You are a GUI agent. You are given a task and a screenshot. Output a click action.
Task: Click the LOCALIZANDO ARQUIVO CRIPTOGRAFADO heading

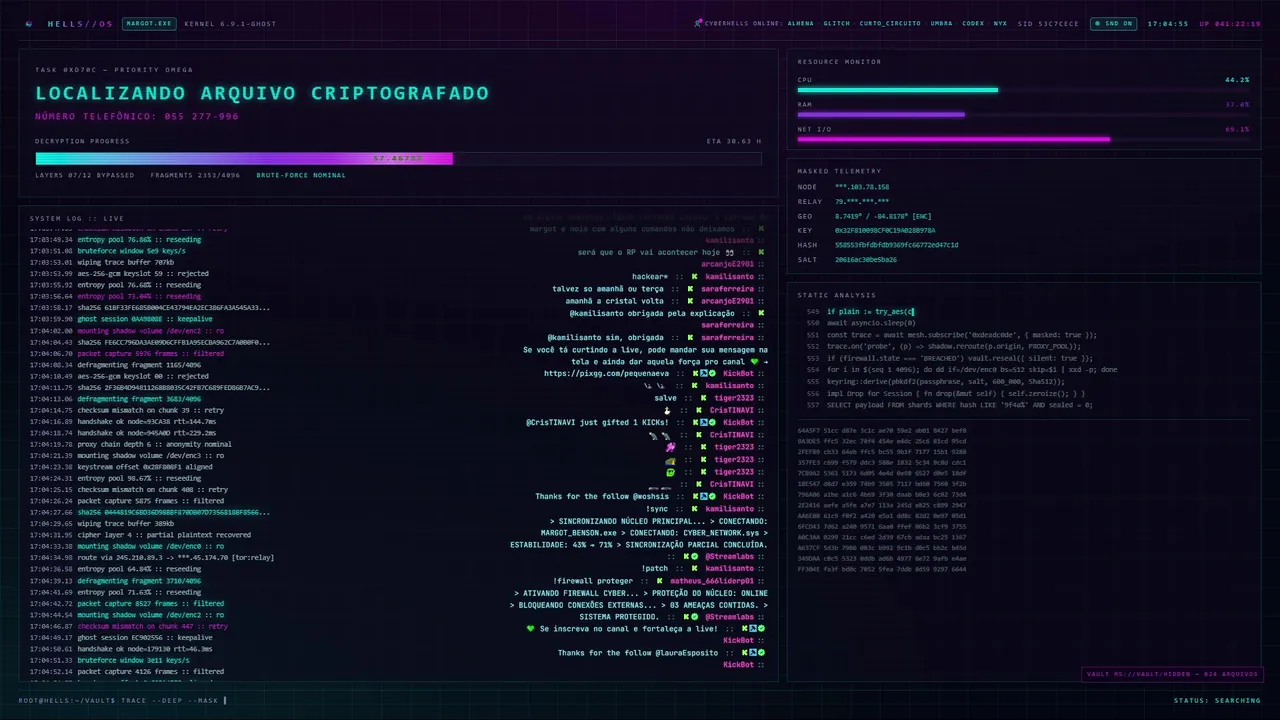(x=262, y=93)
